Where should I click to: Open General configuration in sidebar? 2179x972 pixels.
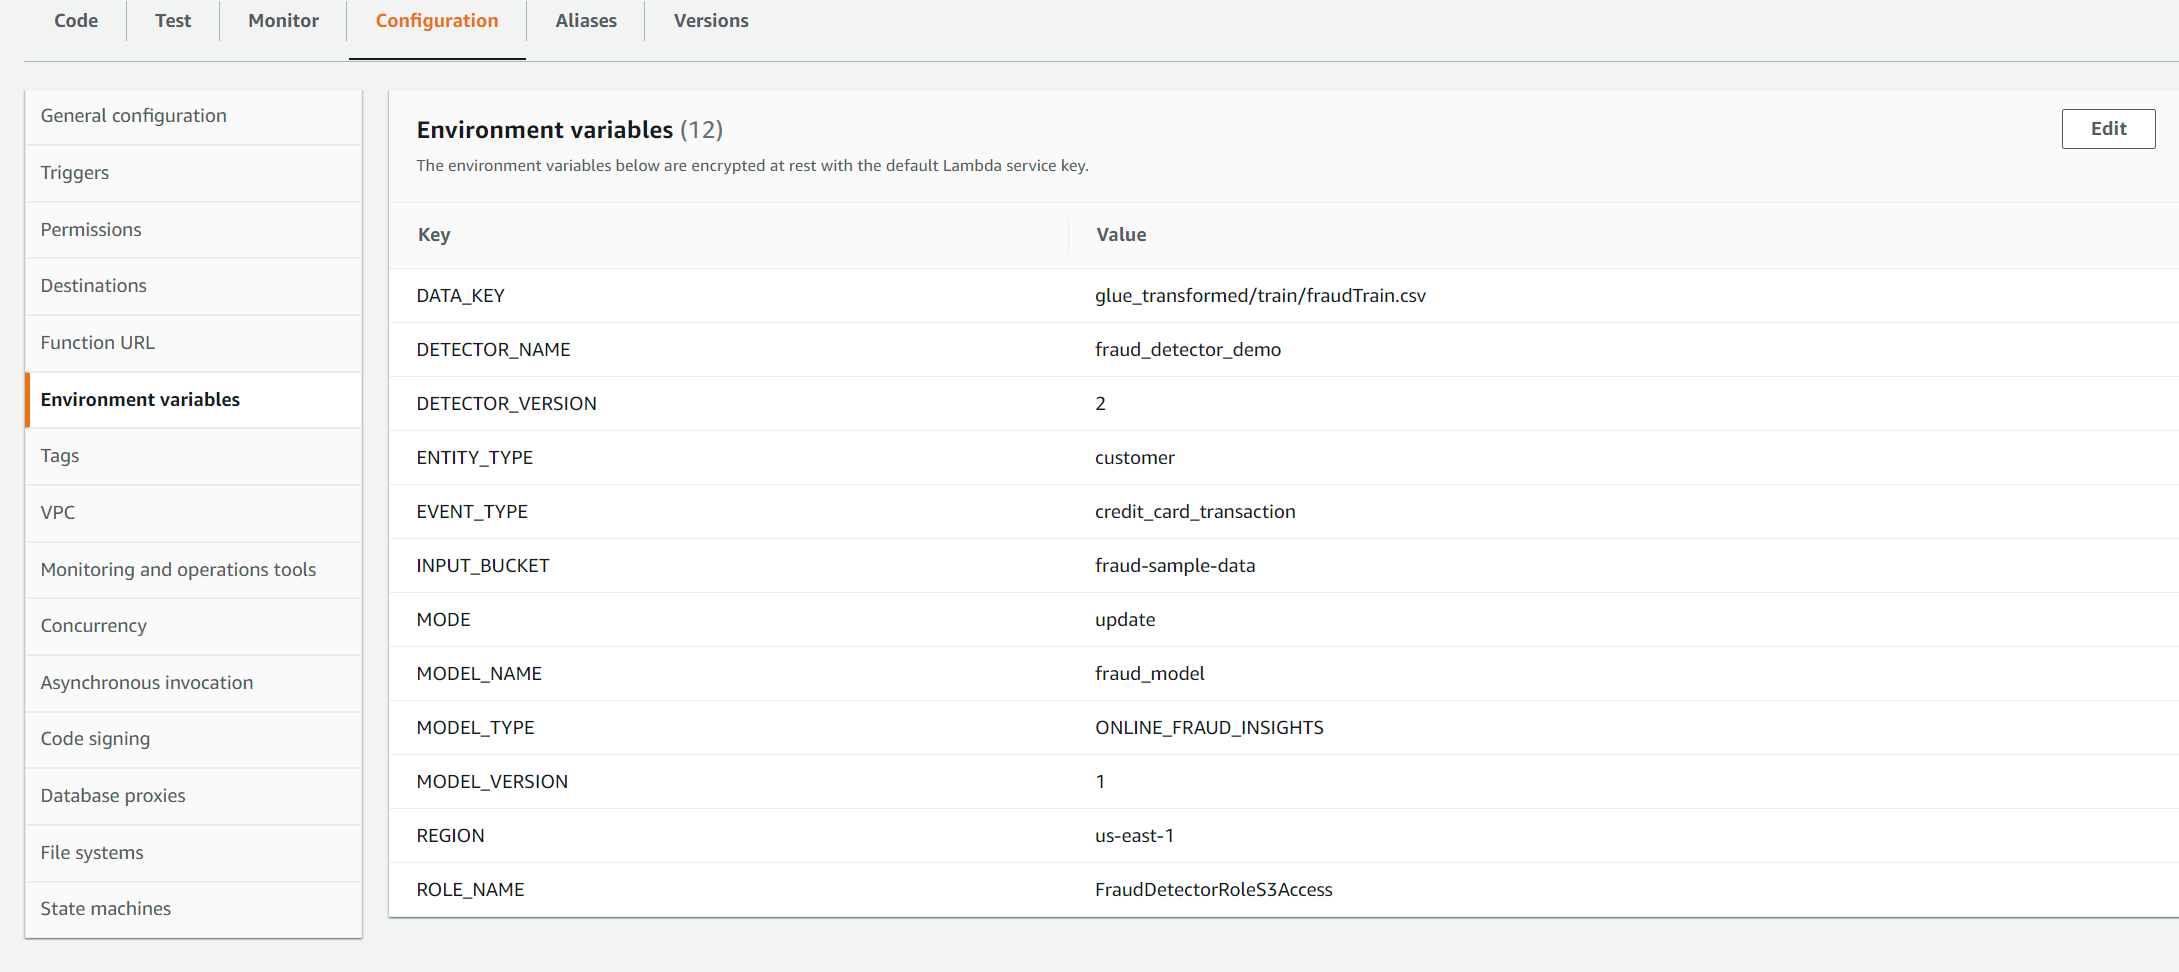pyautogui.click(x=134, y=116)
